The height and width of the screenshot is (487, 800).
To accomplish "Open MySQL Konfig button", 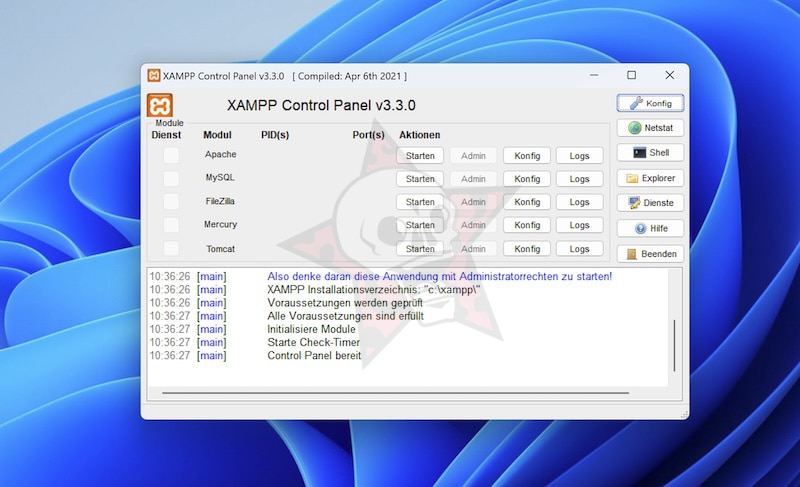I will 527,178.
